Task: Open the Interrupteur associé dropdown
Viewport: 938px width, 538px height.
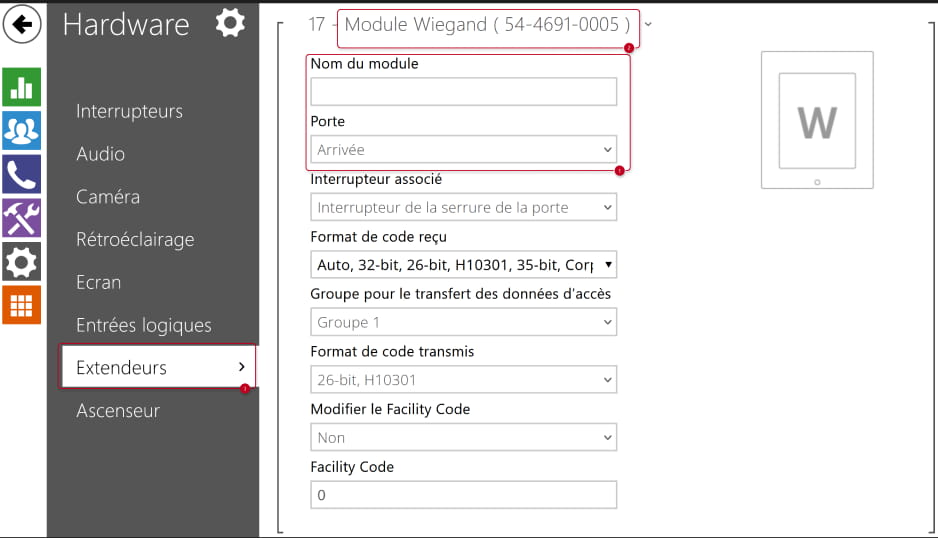Action: coord(464,207)
